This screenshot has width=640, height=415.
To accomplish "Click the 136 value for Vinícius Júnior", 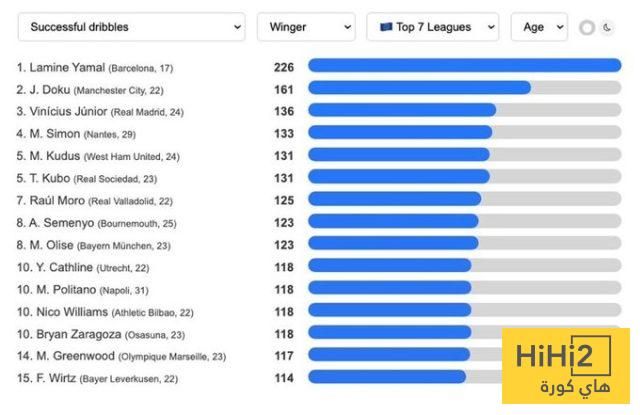I will [284, 111].
